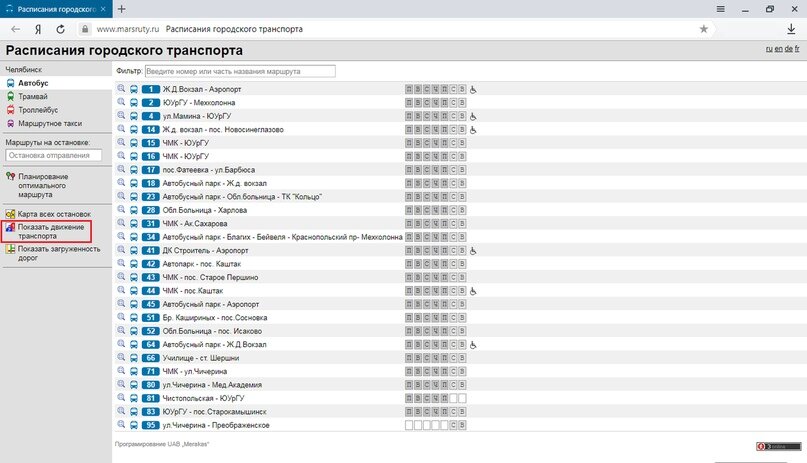Open browser downloads arrow icon
Image resolution: width=807 pixels, height=463 pixels.
click(791, 29)
